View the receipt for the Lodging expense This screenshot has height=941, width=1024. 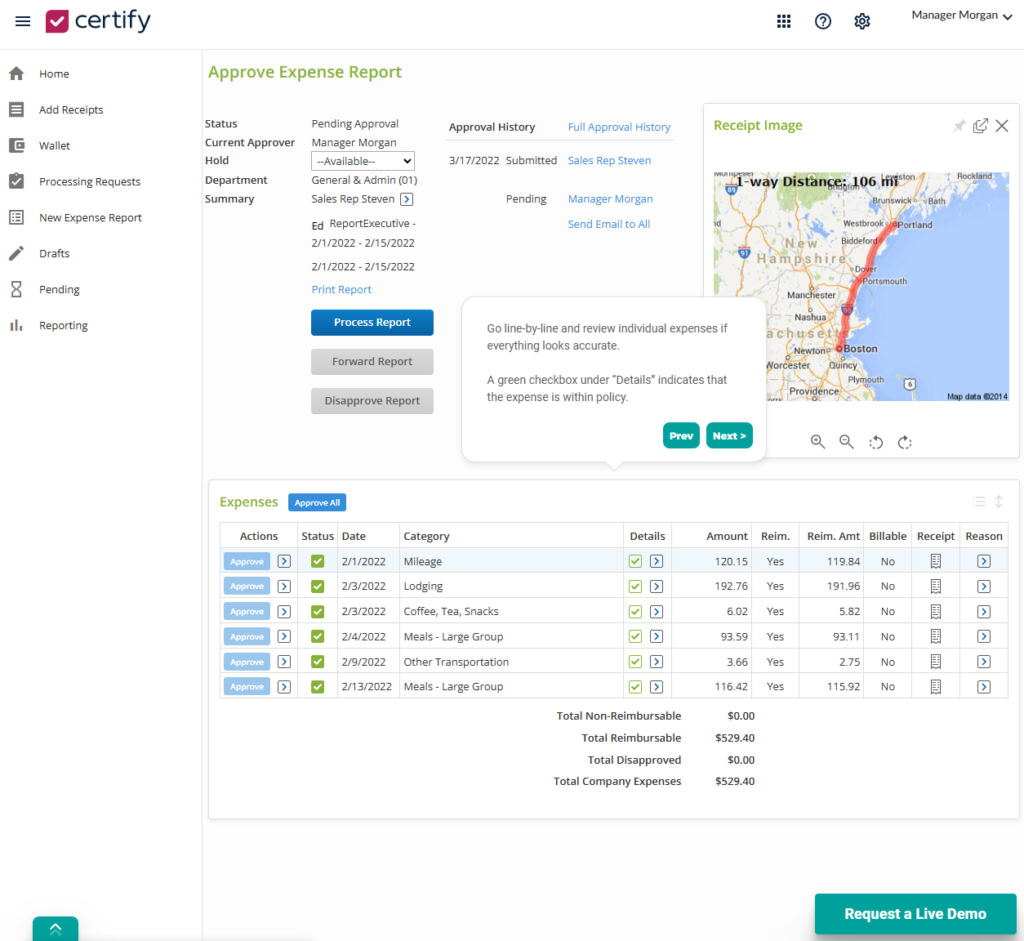[935, 586]
